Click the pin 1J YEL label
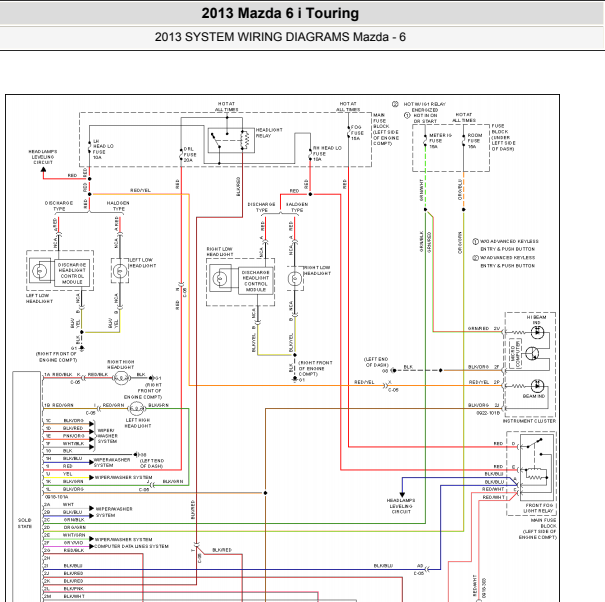This screenshot has height=602, width=605. 59,474
